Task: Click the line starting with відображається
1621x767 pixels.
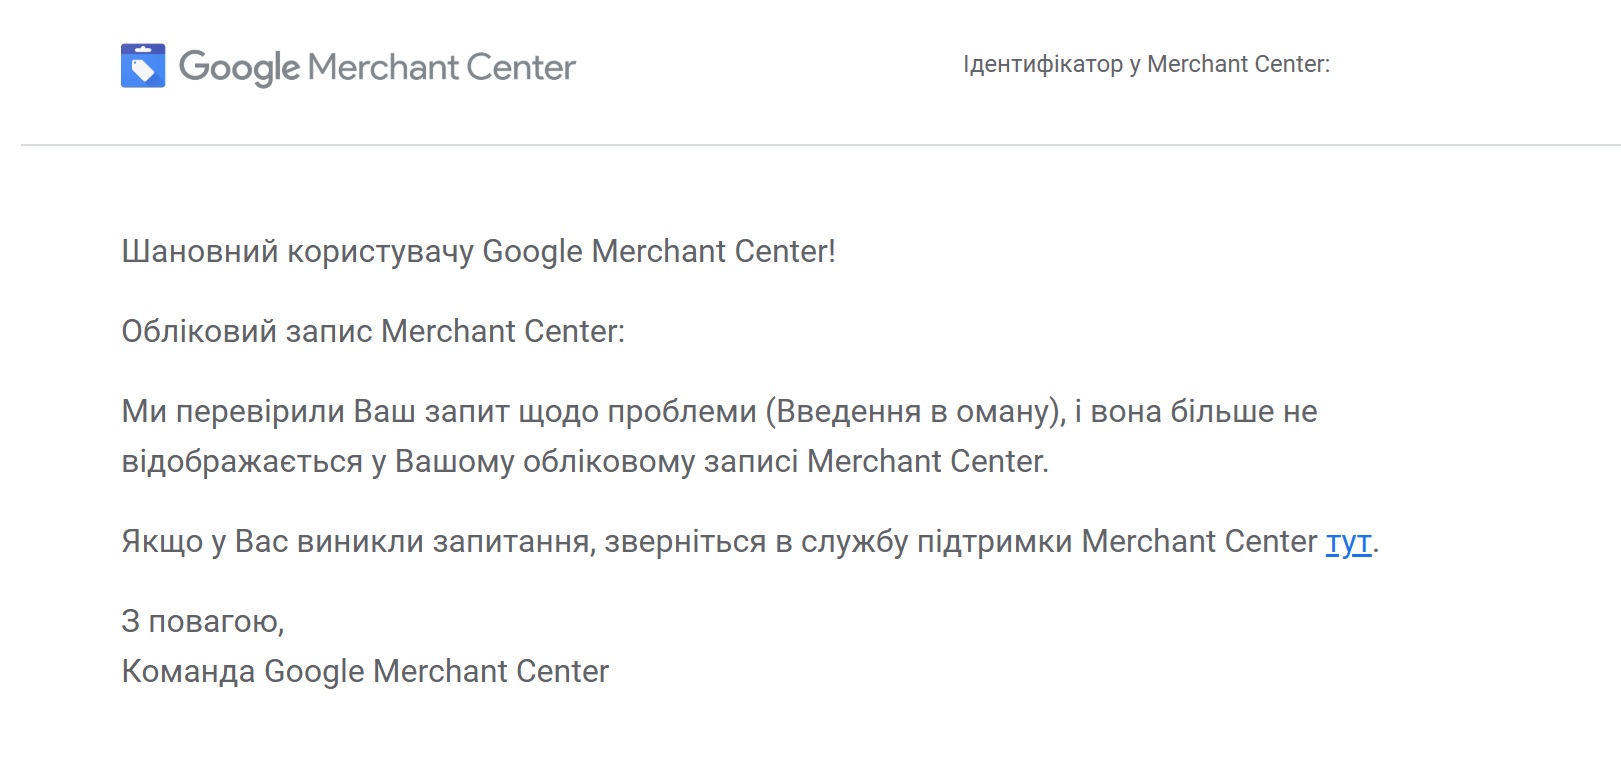Action: point(585,462)
